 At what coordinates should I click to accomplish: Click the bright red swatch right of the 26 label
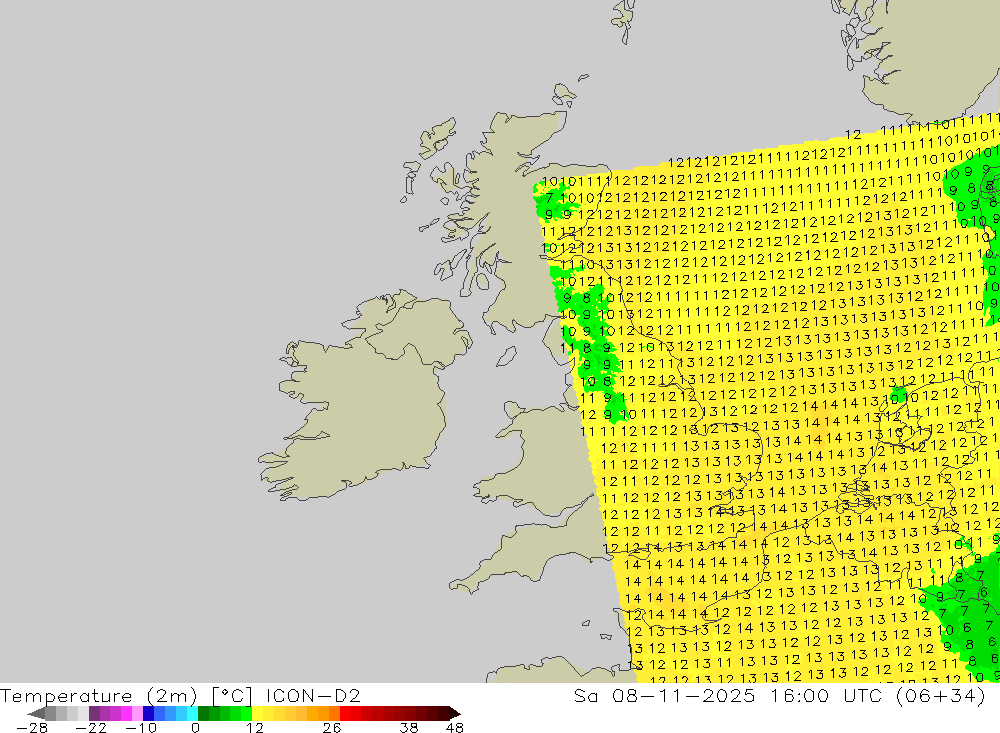click(345, 713)
